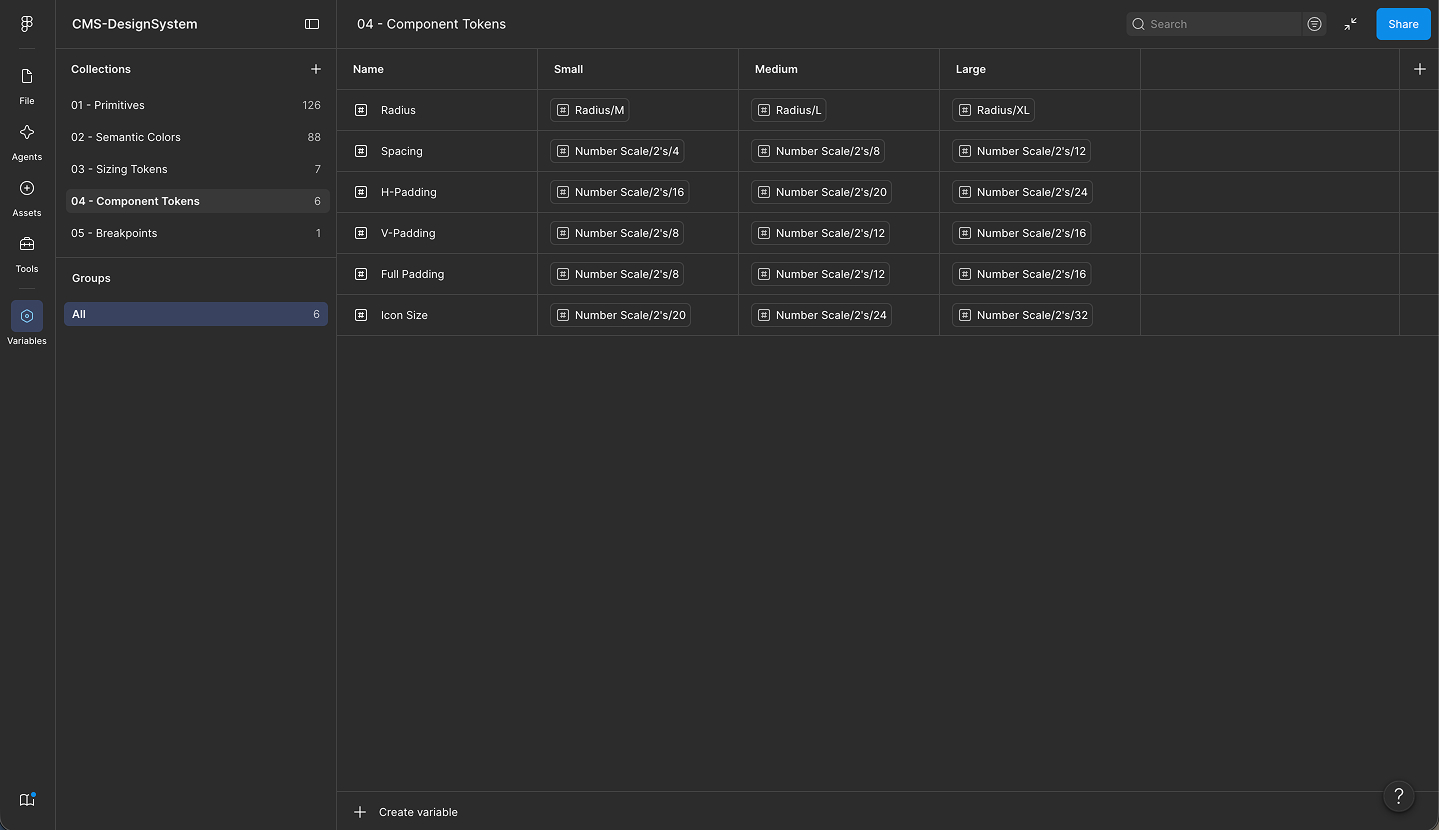The height and width of the screenshot is (830, 1439).
Task: Click the Search input field
Action: pos(1214,24)
